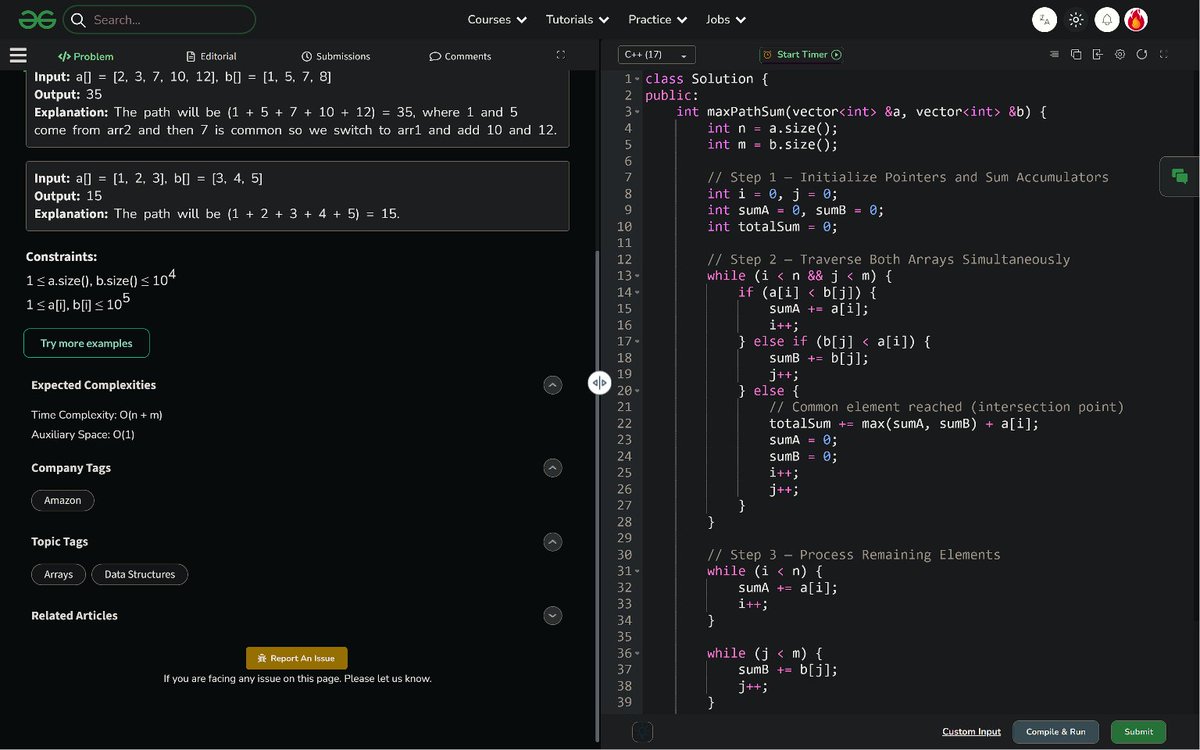Switch to the Problem tab
Image resolution: width=1200 pixels, height=750 pixels.
[86, 56]
